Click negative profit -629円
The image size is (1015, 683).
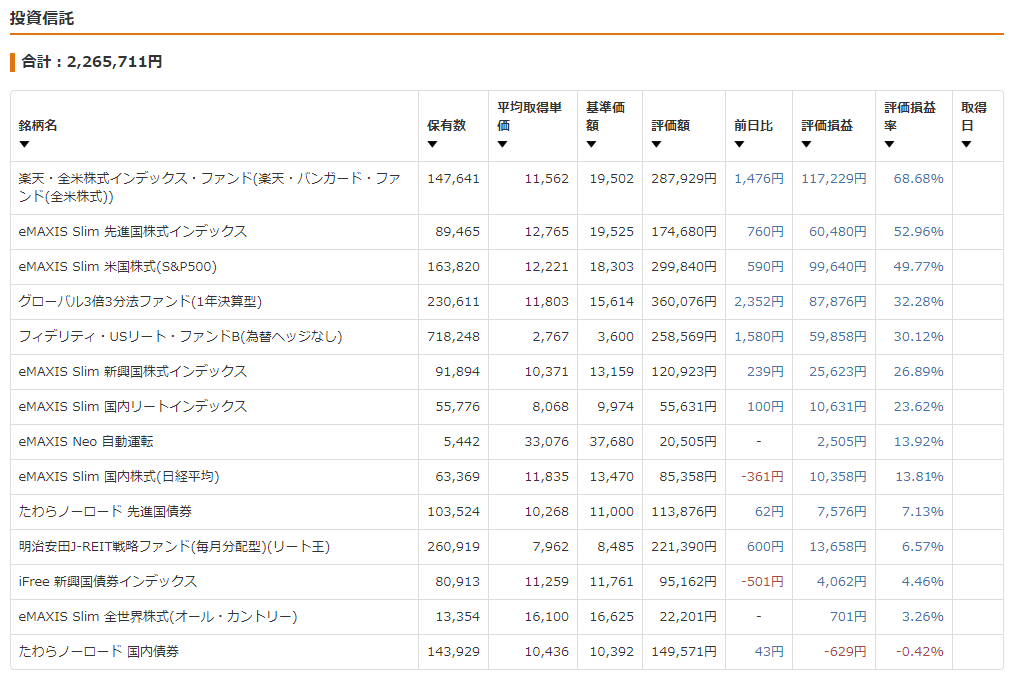tap(845, 651)
